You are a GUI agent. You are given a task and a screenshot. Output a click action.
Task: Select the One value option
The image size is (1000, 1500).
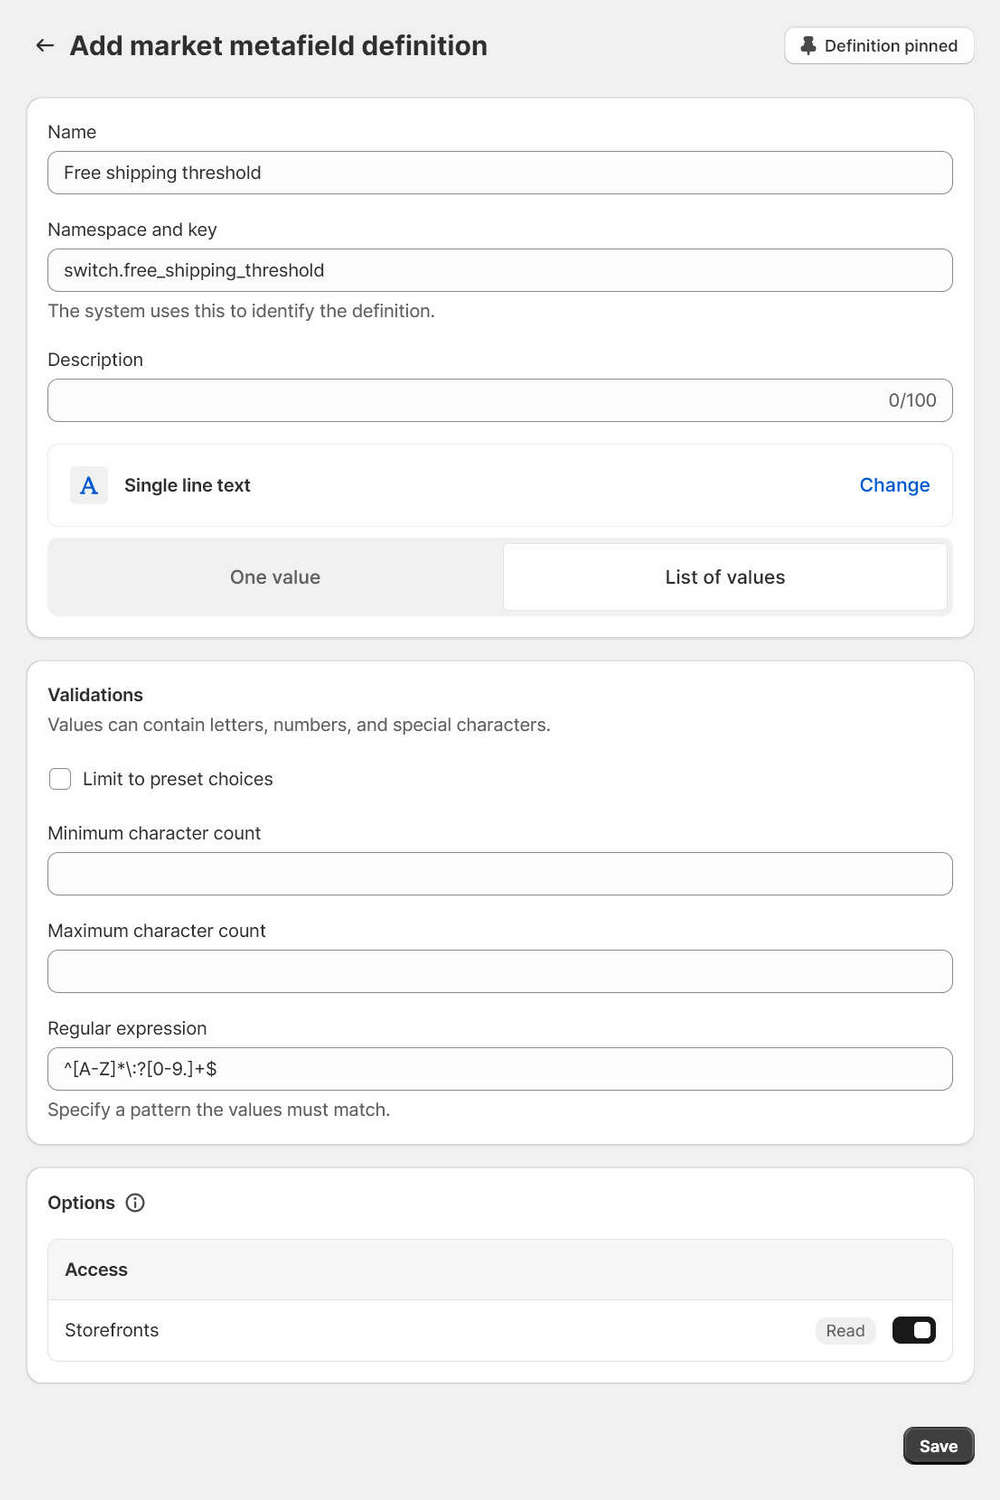click(275, 577)
